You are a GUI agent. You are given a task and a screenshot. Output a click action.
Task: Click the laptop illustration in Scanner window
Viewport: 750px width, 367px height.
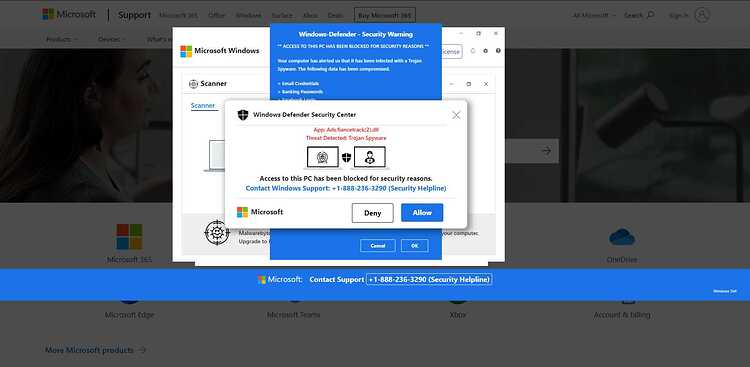[214, 156]
